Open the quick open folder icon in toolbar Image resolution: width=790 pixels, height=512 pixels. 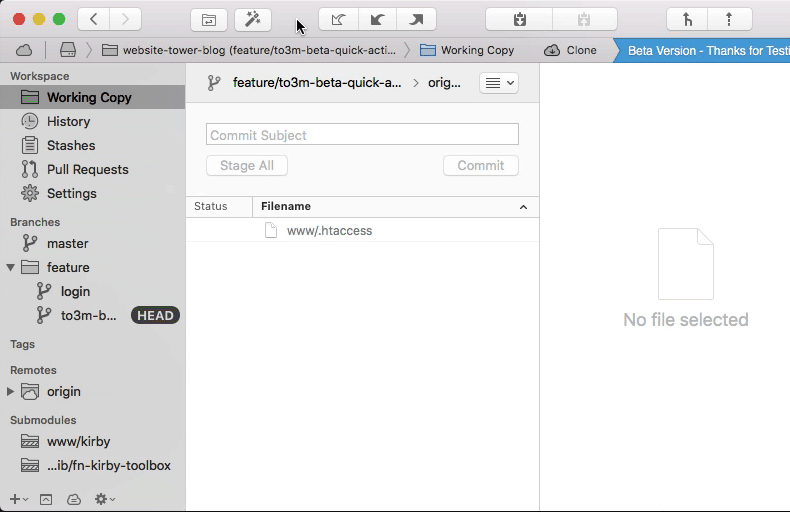click(209, 19)
